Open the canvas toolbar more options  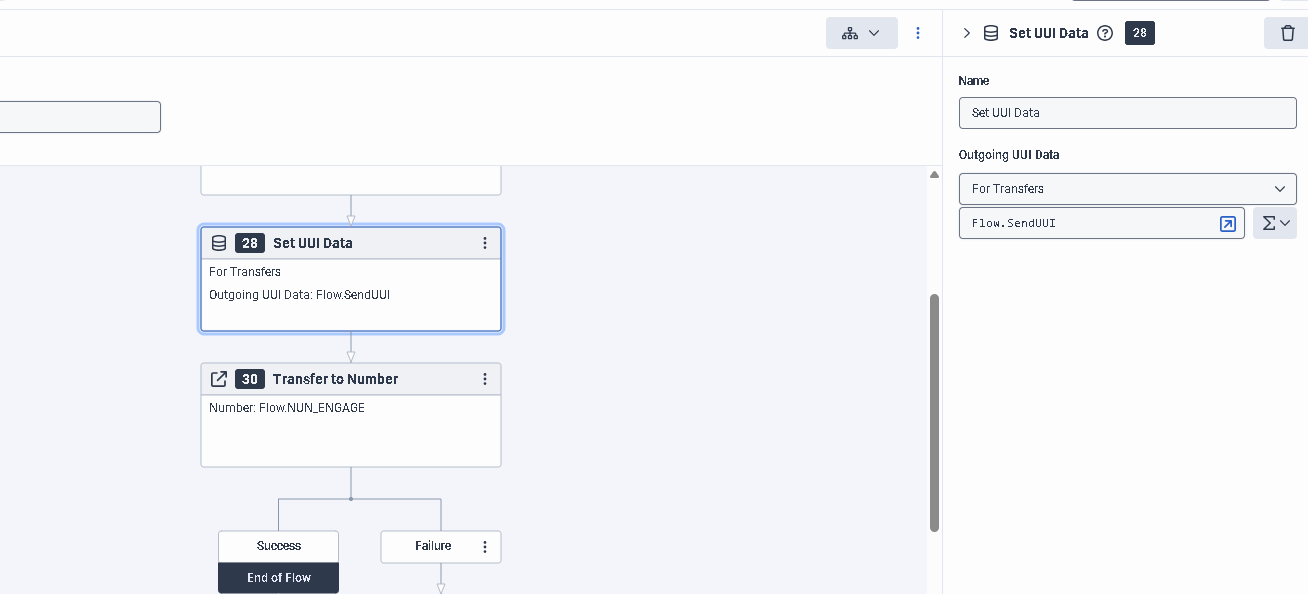tap(918, 33)
